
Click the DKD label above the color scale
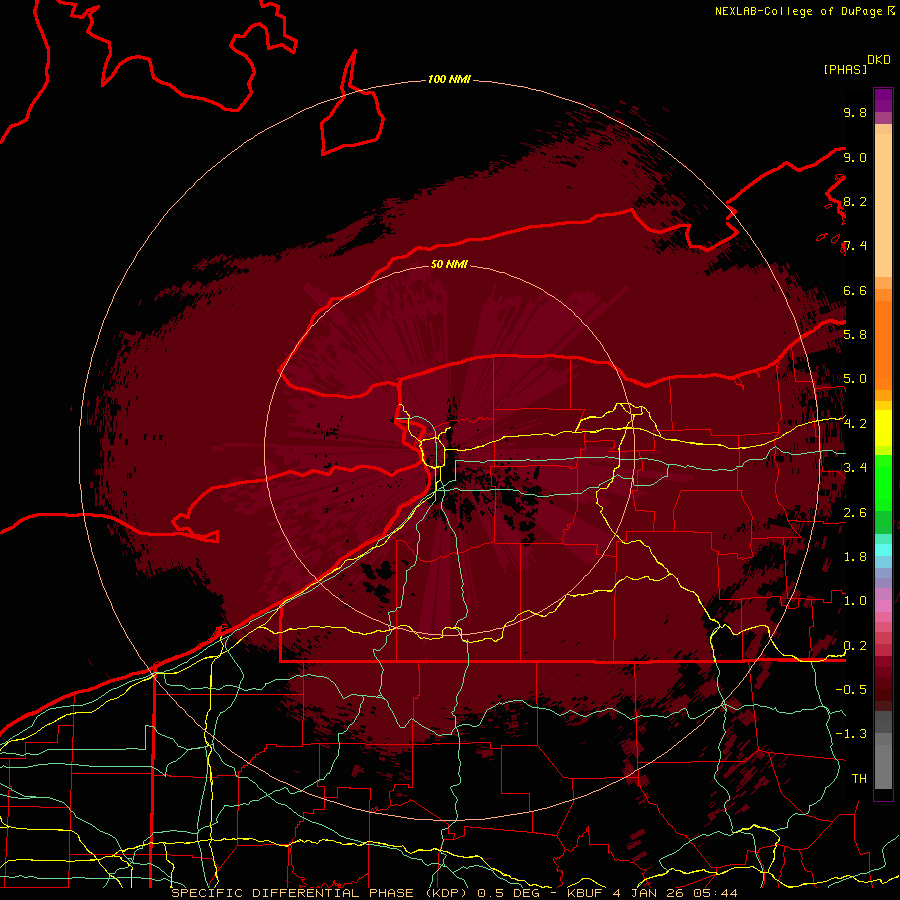tap(878, 60)
